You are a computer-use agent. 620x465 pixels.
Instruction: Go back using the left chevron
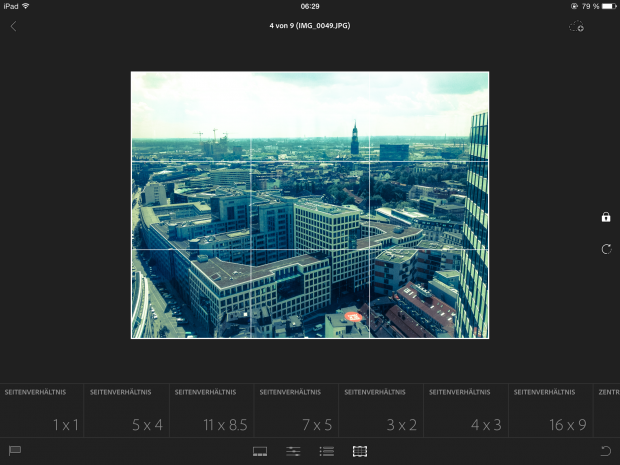pyautogui.click(x=13, y=26)
